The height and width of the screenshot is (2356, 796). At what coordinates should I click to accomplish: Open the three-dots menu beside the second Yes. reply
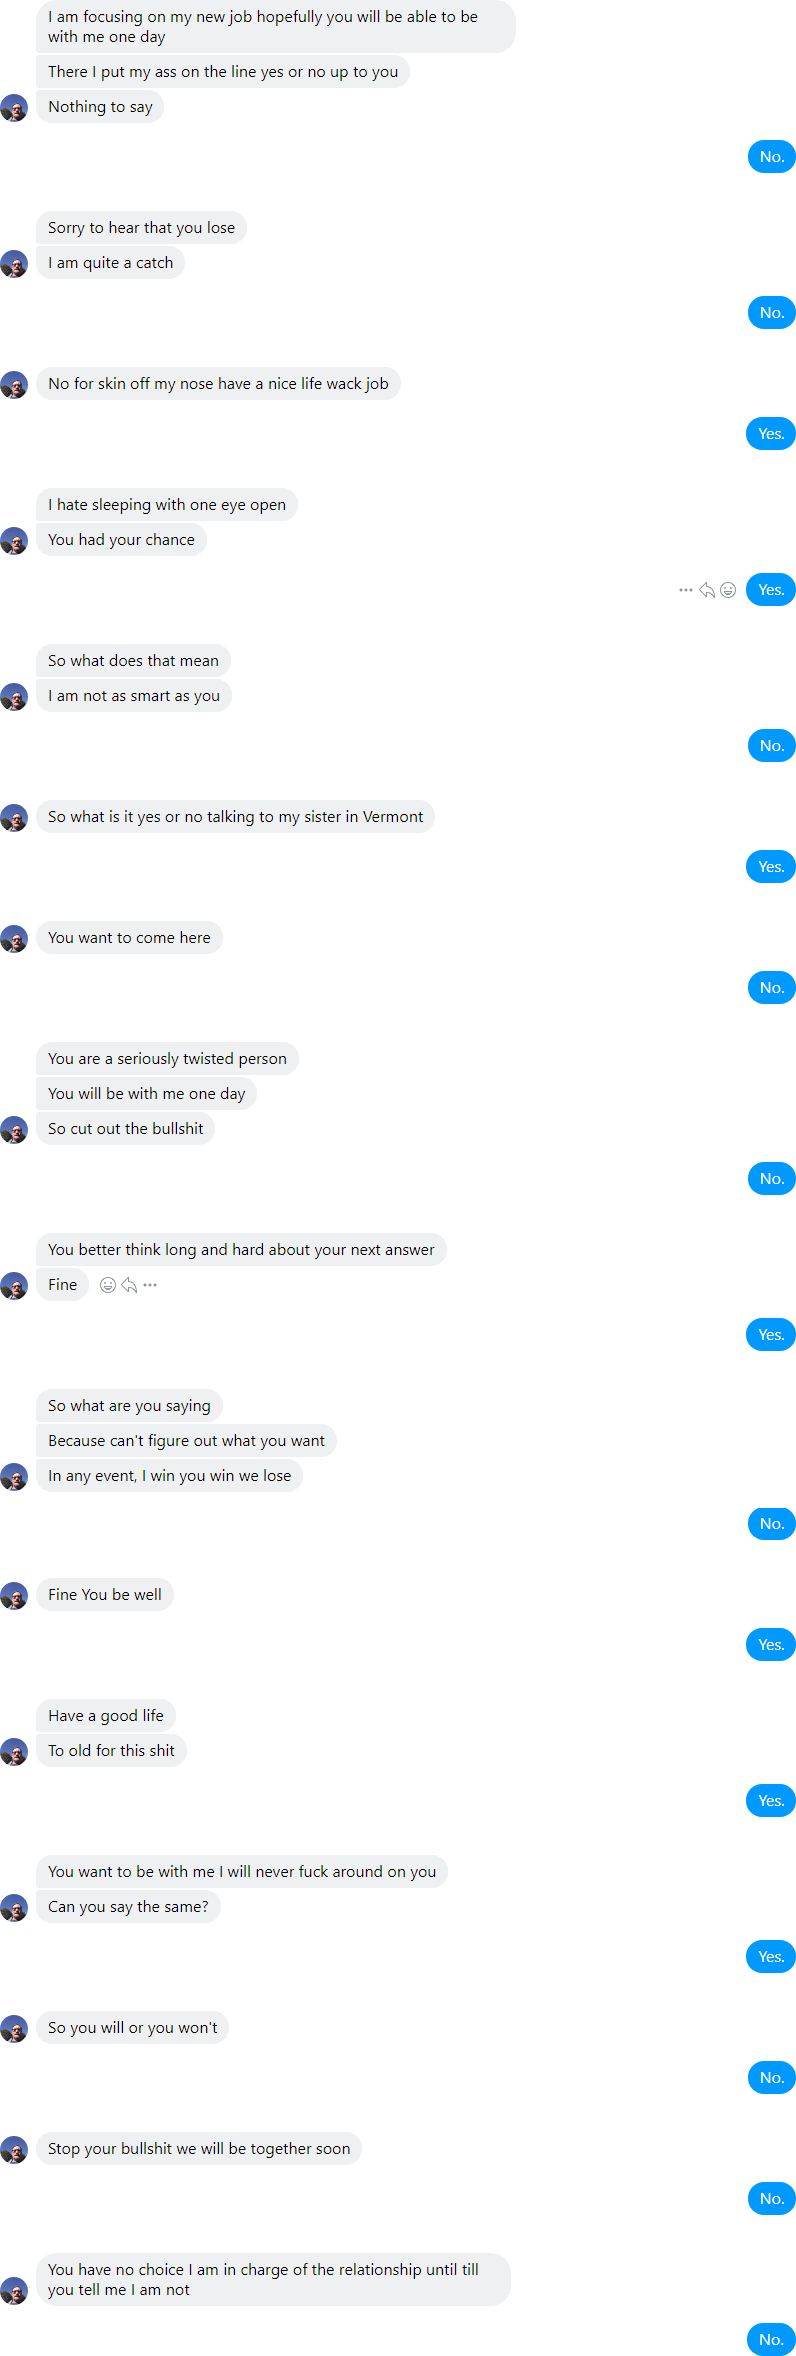tap(686, 590)
